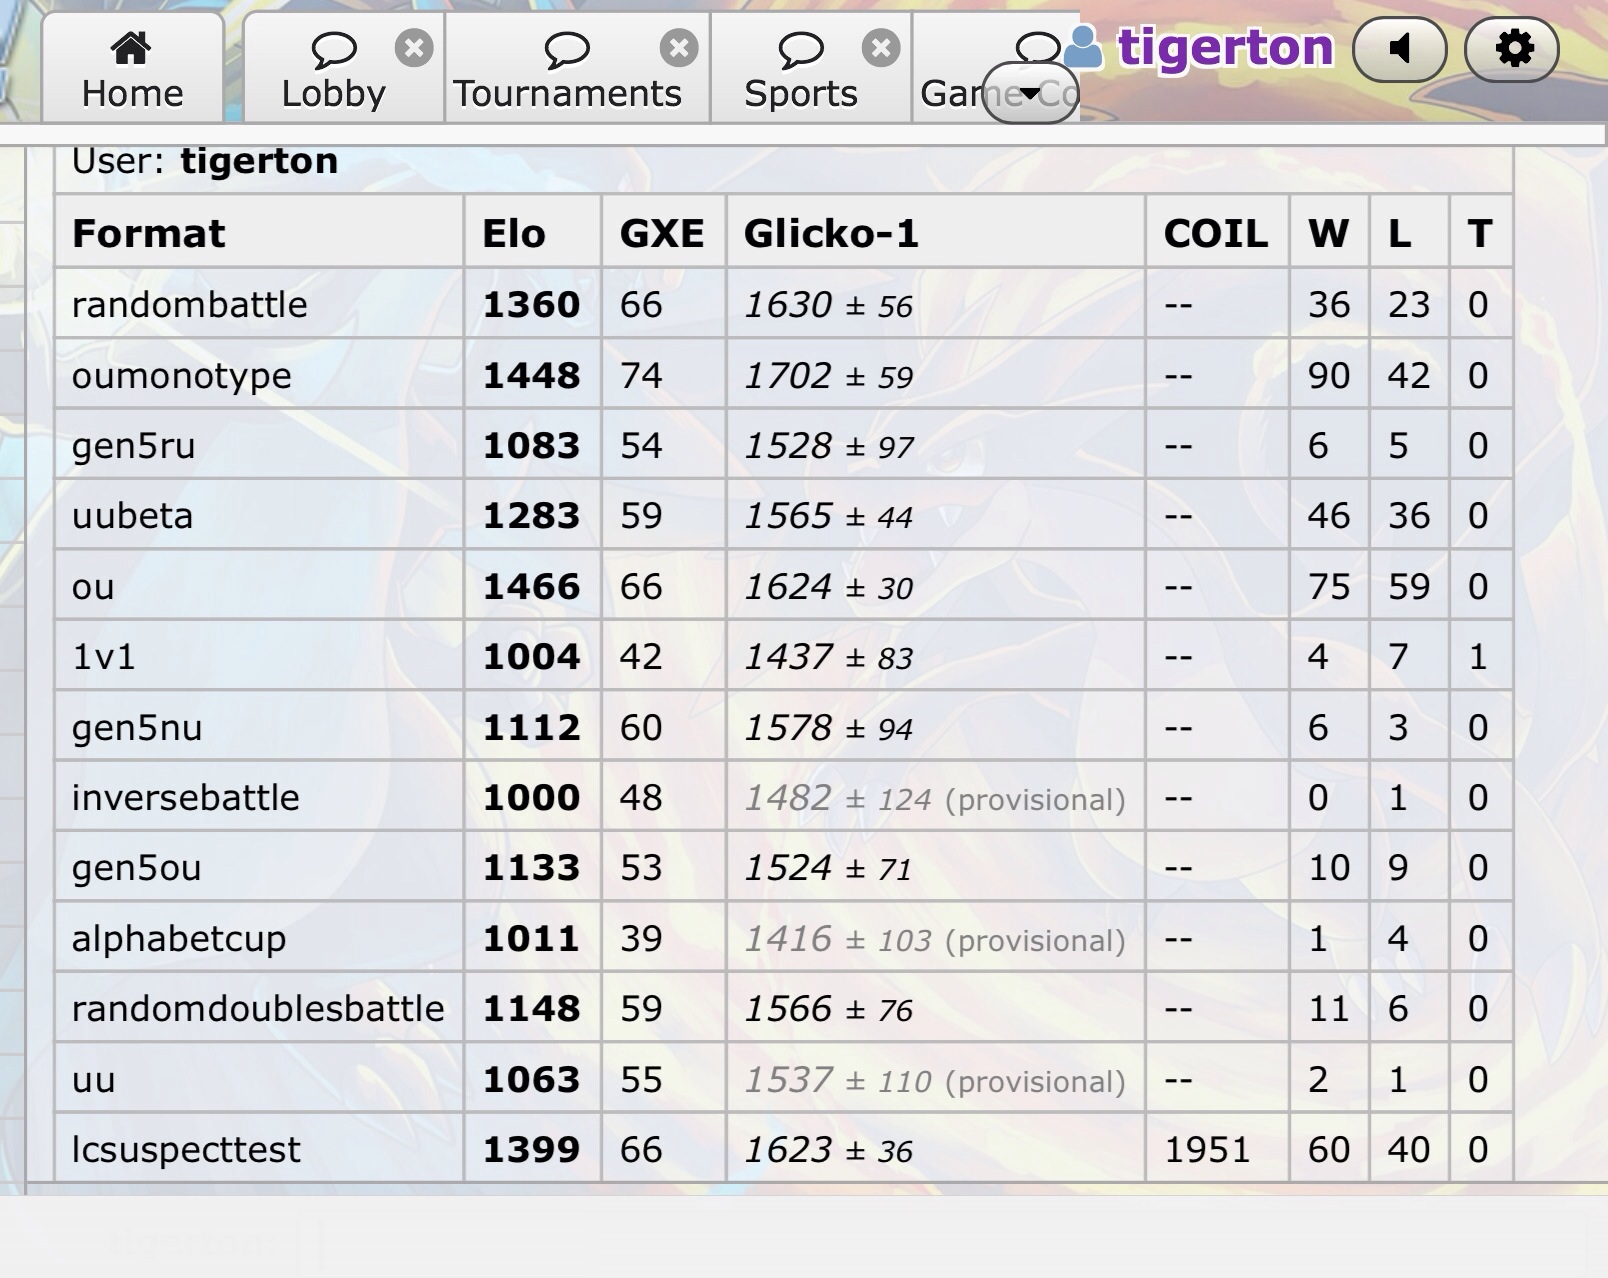Screen dimensions: 1608x1278
Task: Go to the Home tab
Action: (x=132, y=93)
